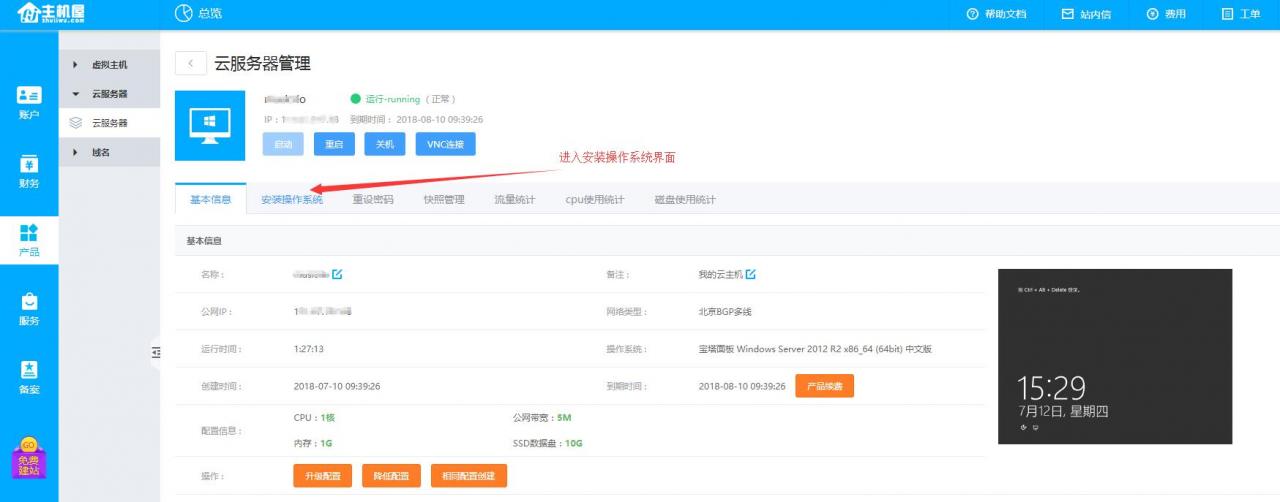Open 帮助文档 help documents

pyautogui.click(x=996, y=14)
